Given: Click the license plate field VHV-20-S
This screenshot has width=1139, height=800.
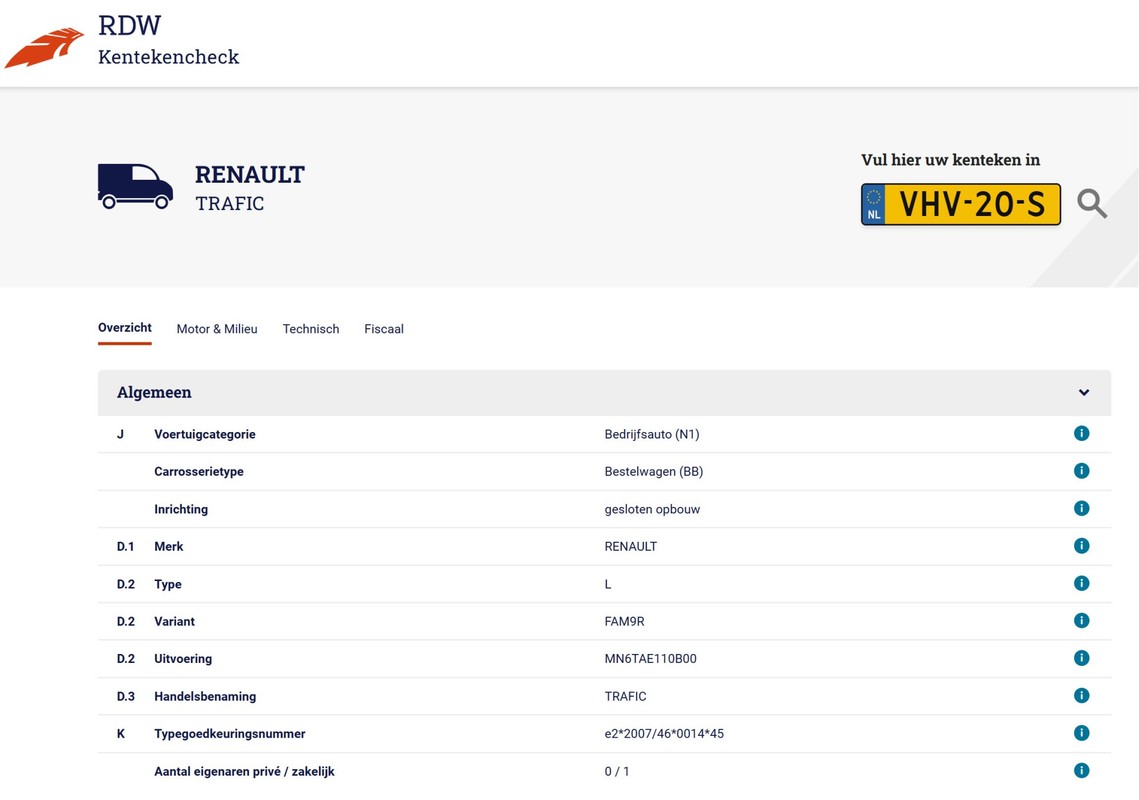Looking at the screenshot, I should tap(960, 204).
